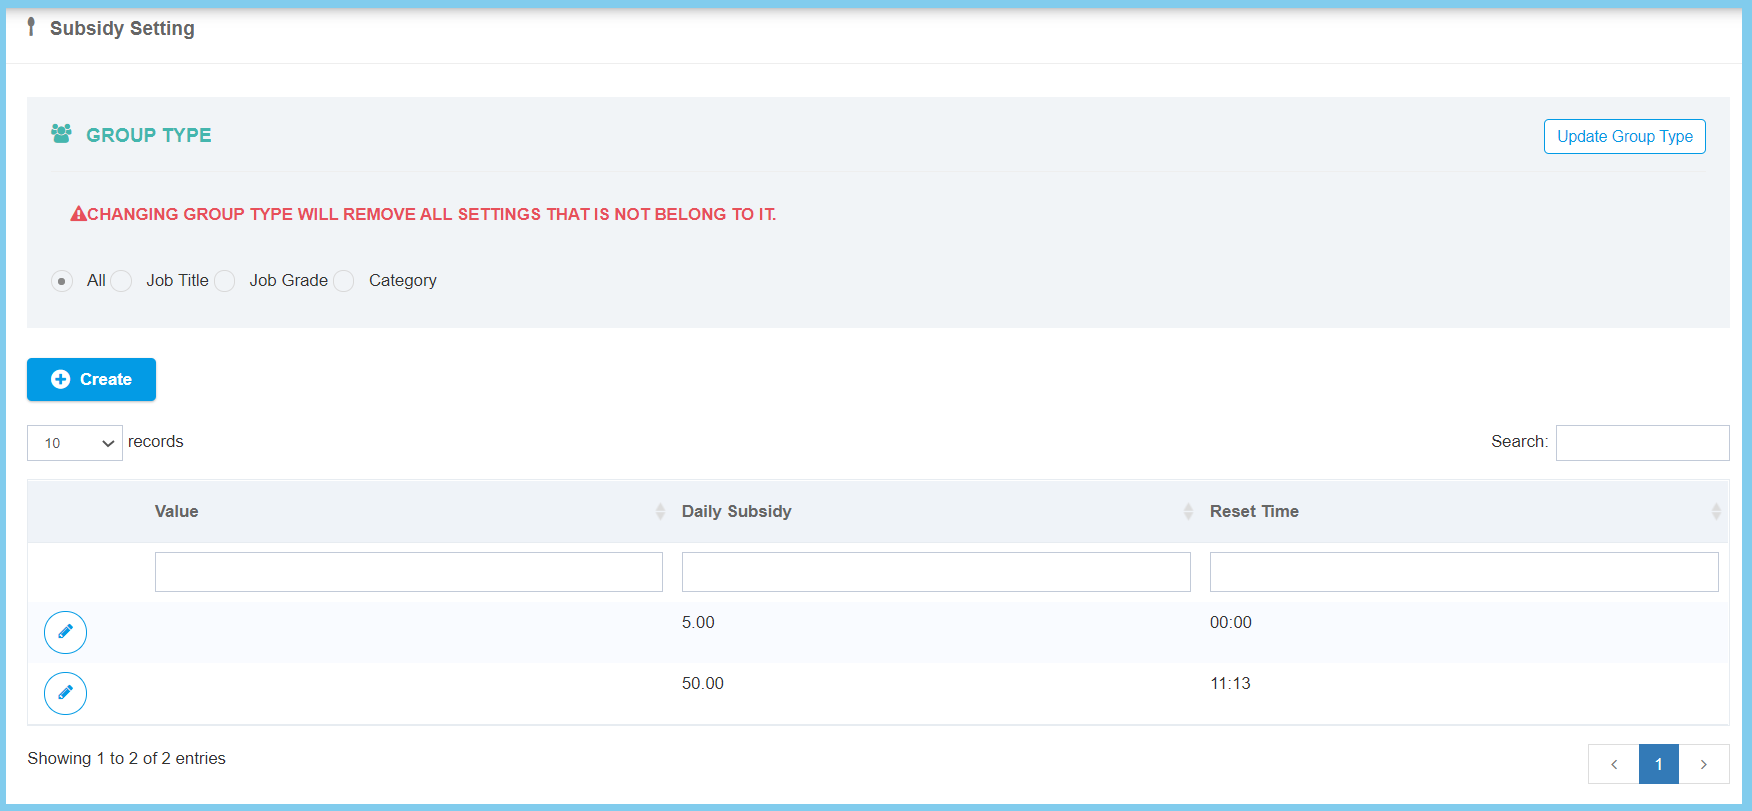Screen dimensions: 1752x811
Task: Focus the Search input field
Action: [1642, 443]
